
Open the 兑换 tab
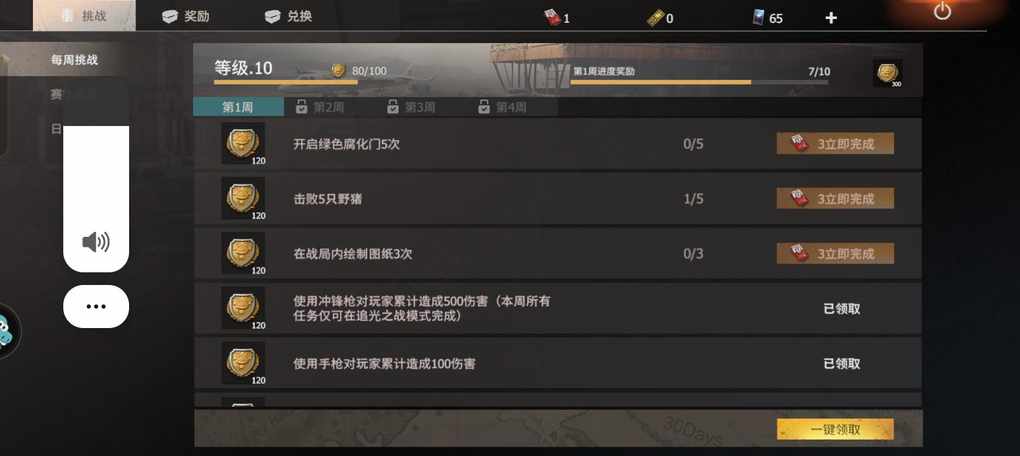(x=289, y=16)
